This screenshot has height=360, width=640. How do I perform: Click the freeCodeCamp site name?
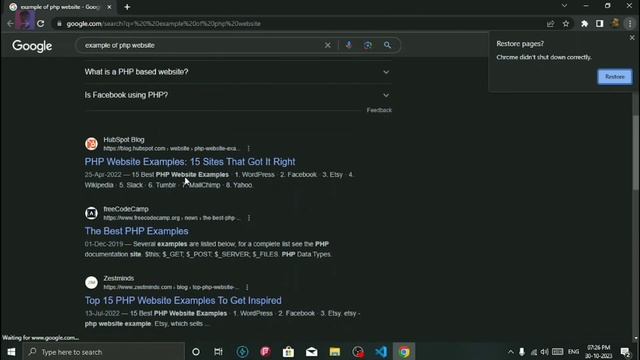(126, 209)
